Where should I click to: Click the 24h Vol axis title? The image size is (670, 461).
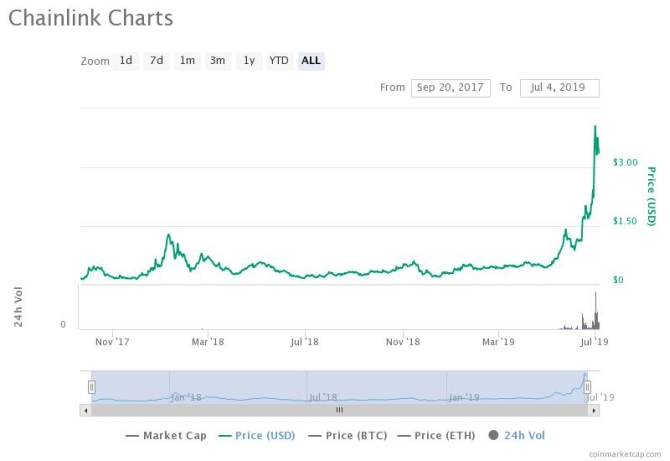point(18,307)
